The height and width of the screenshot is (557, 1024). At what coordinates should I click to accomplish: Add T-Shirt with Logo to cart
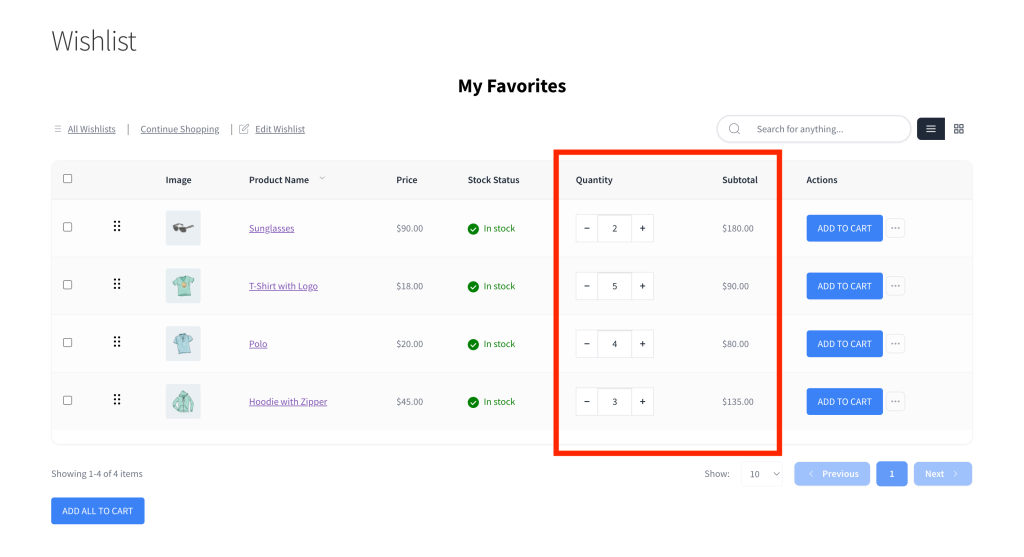click(x=844, y=286)
